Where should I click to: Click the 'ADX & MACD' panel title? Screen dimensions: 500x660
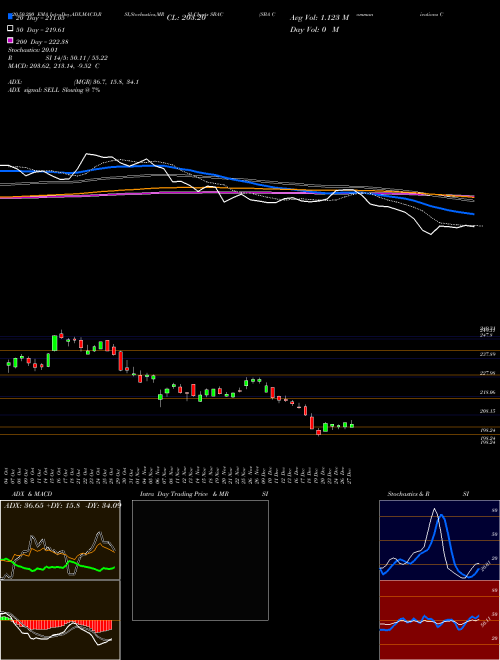click(x=32, y=494)
